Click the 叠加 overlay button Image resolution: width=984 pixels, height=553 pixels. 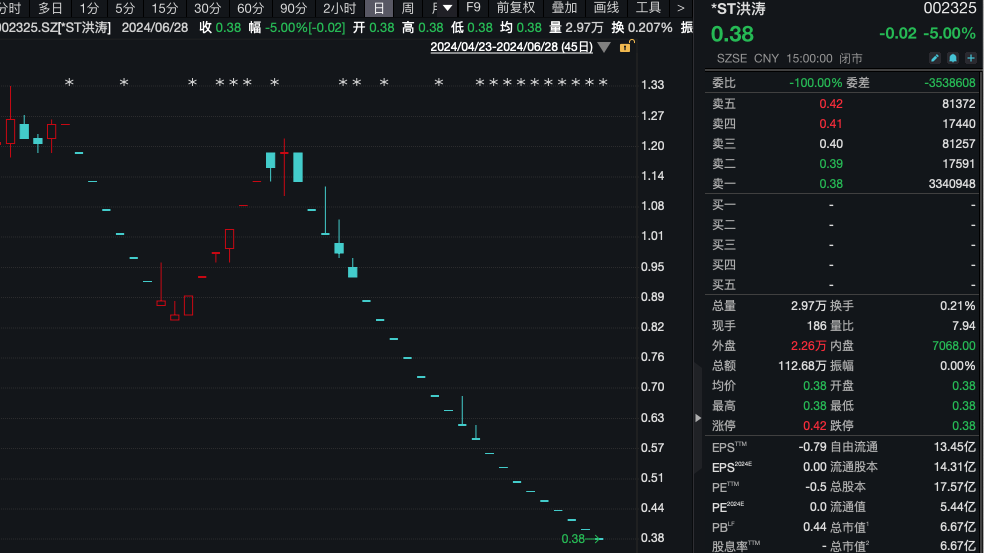pos(564,8)
